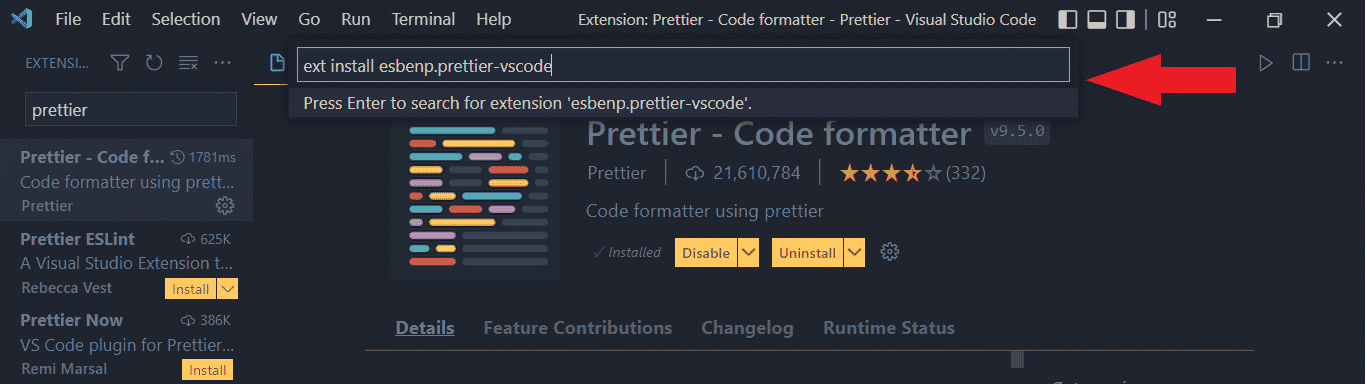Screen dimensions: 1367x384
Task: Click the 21,610,784 install count
Action: tap(742, 173)
